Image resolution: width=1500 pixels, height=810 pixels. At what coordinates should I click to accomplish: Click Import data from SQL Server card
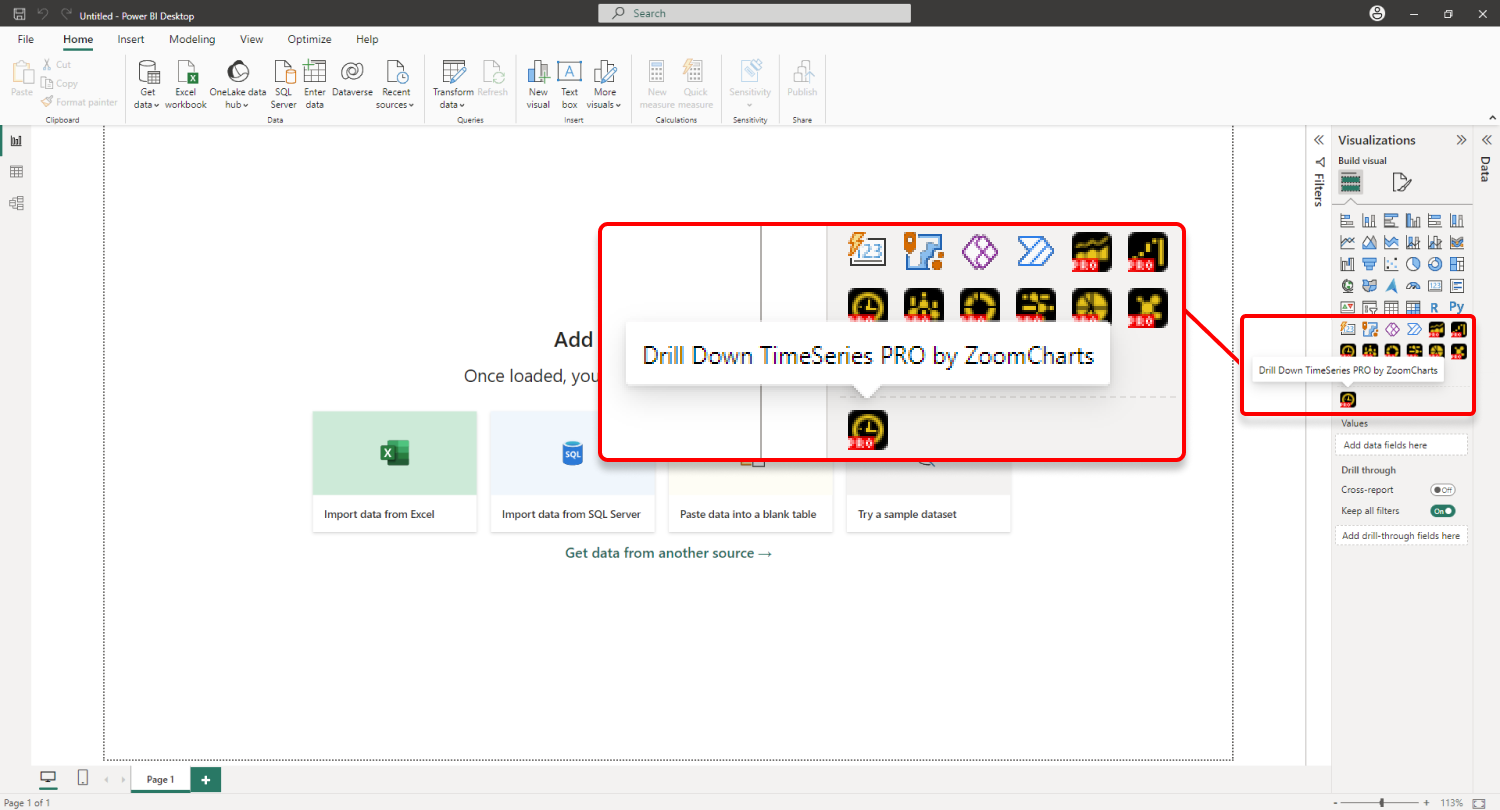572,471
